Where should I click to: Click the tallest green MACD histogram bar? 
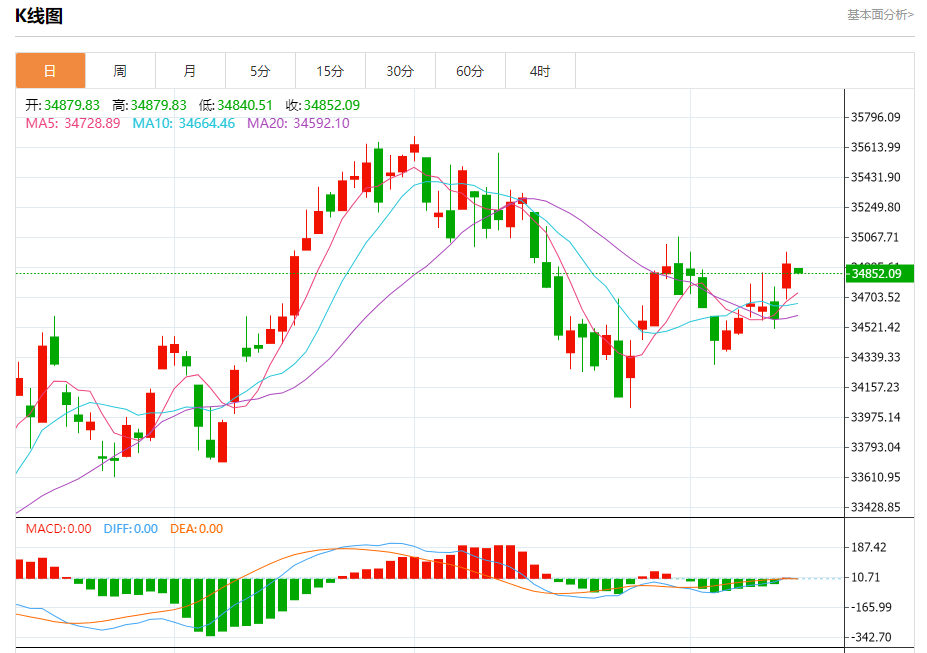click(210, 607)
